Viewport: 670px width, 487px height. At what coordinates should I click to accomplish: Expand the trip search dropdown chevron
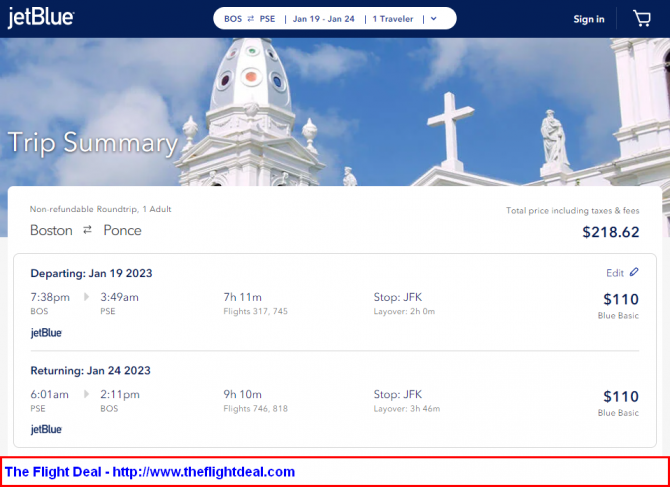(x=434, y=19)
